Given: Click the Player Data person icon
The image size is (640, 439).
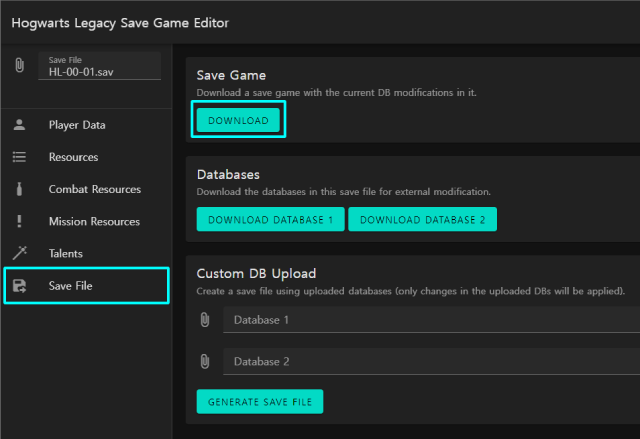Looking at the screenshot, I should (19, 124).
